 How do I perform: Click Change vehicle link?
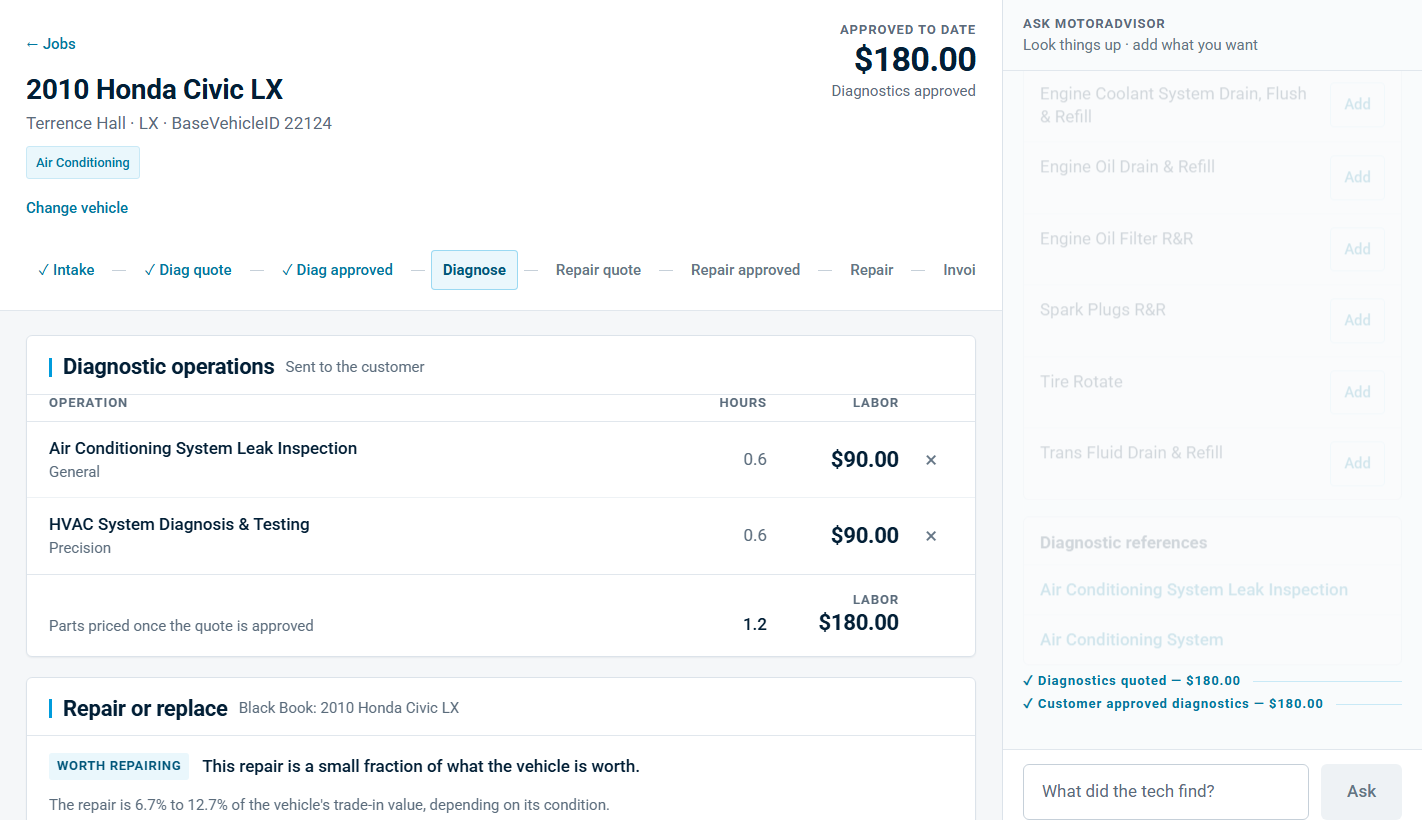(77, 208)
